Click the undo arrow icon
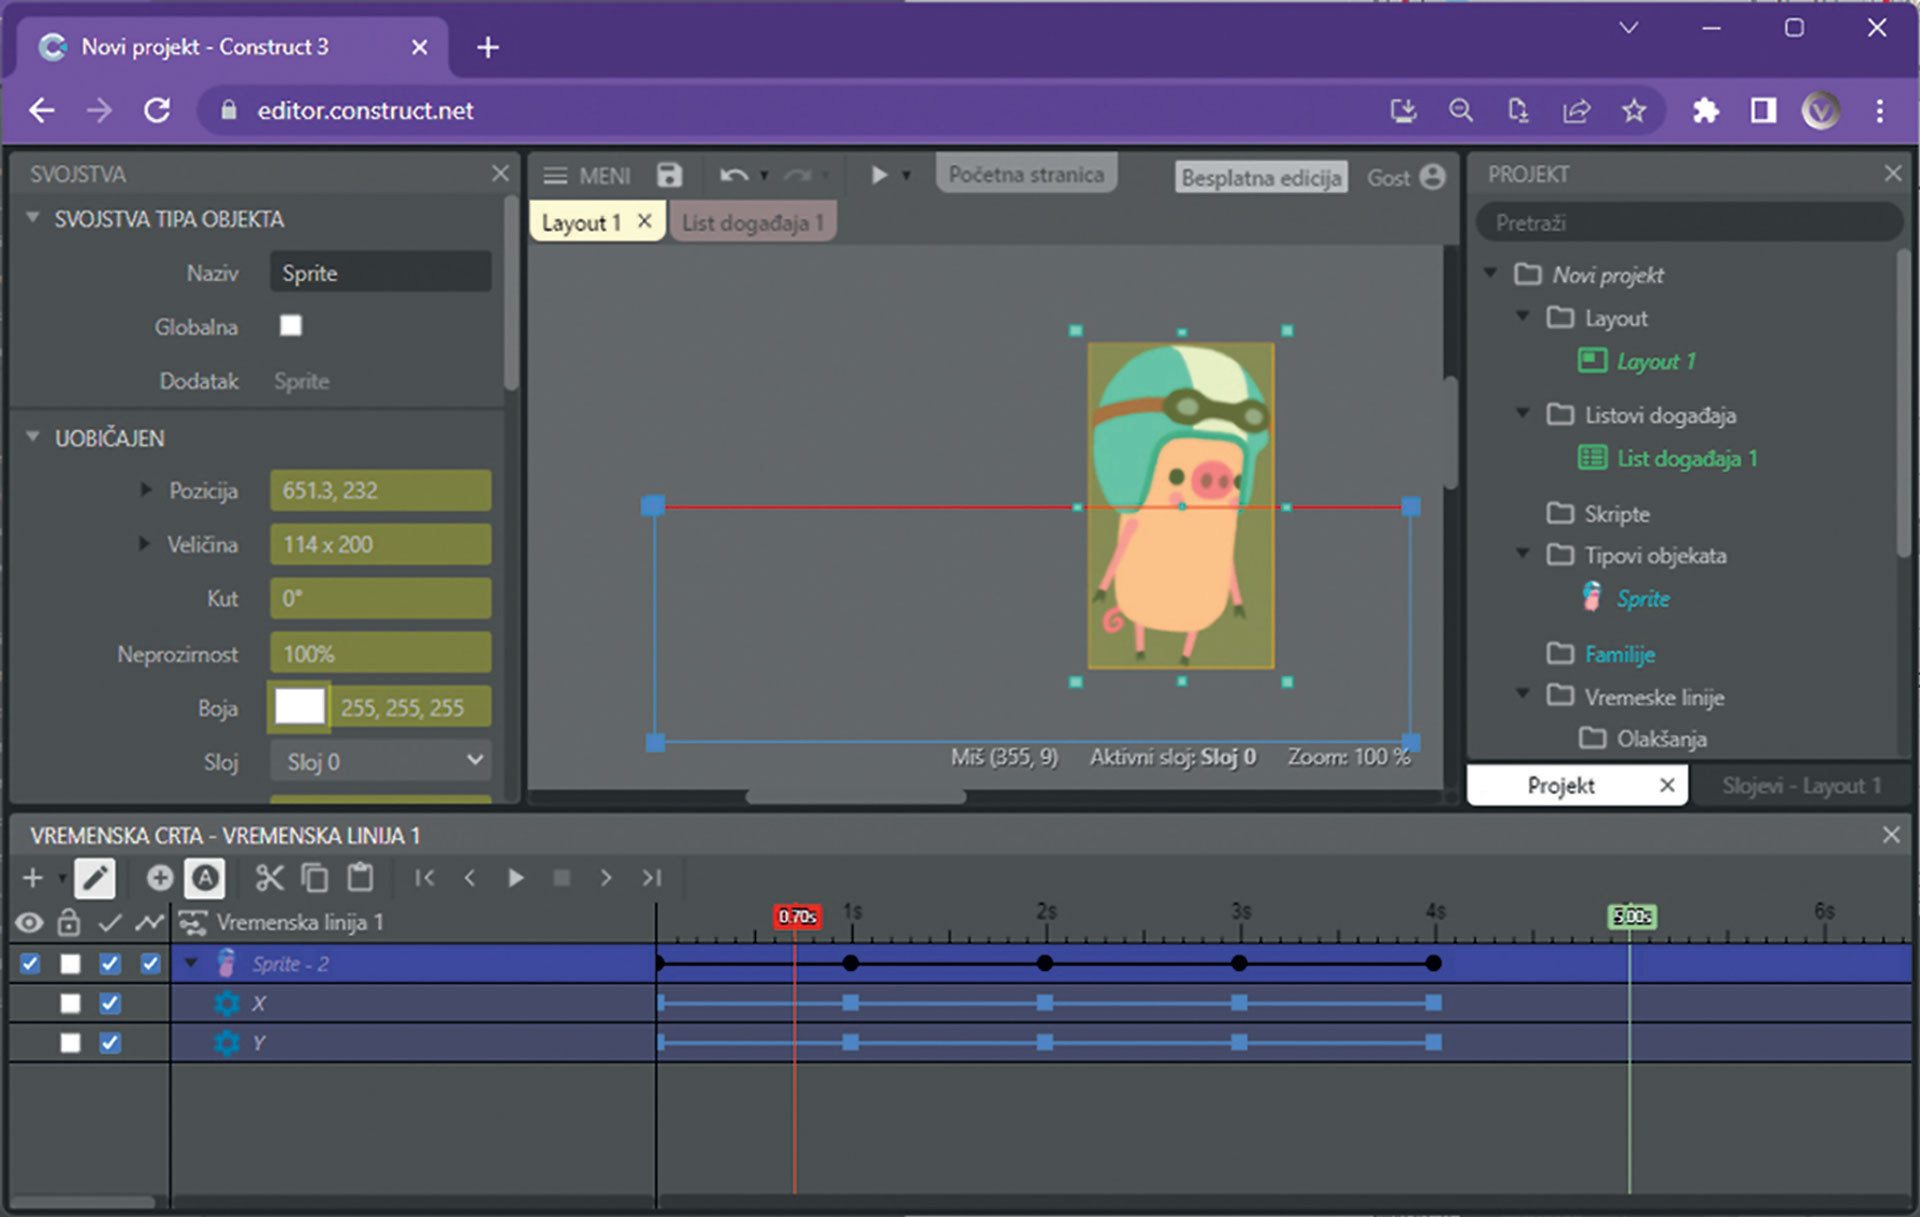The height and width of the screenshot is (1217, 1920). pyautogui.click(x=733, y=175)
